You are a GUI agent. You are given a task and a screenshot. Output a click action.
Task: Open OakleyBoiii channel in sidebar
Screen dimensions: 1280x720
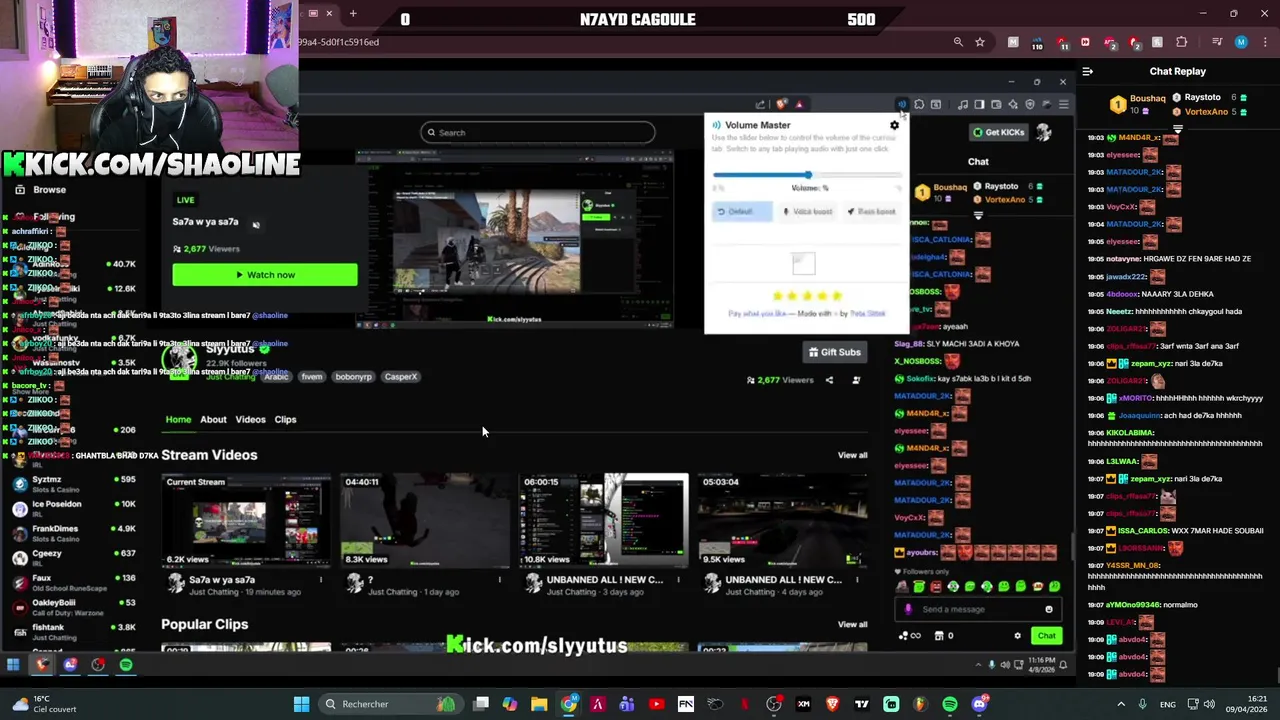click(75, 606)
